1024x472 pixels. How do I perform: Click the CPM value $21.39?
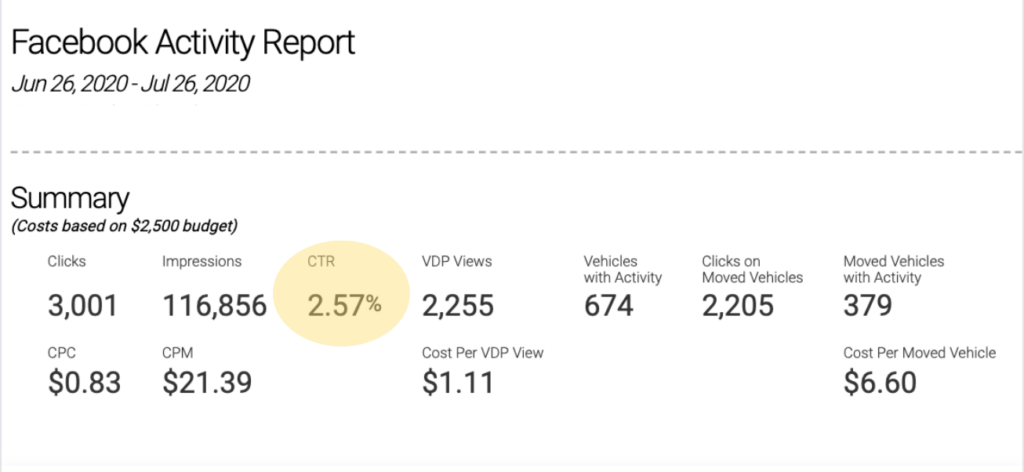tap(207, 383)
